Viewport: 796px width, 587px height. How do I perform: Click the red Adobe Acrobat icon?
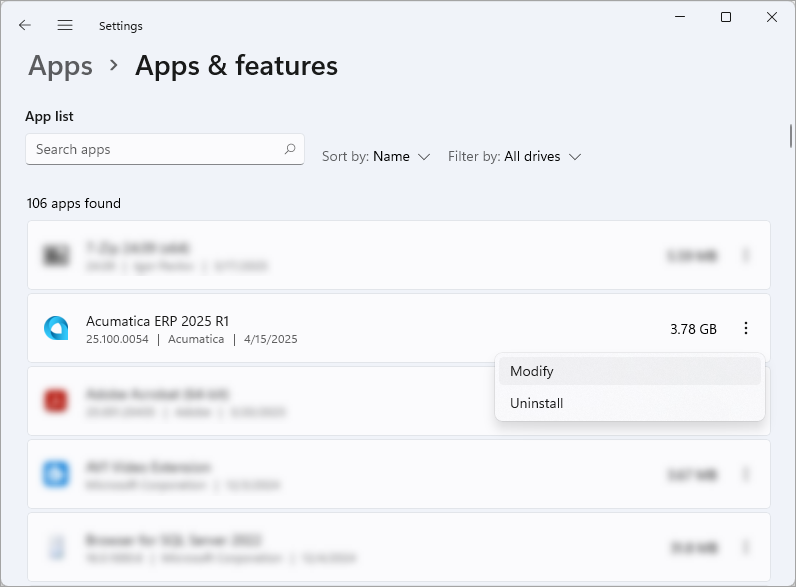coord(56,401)
